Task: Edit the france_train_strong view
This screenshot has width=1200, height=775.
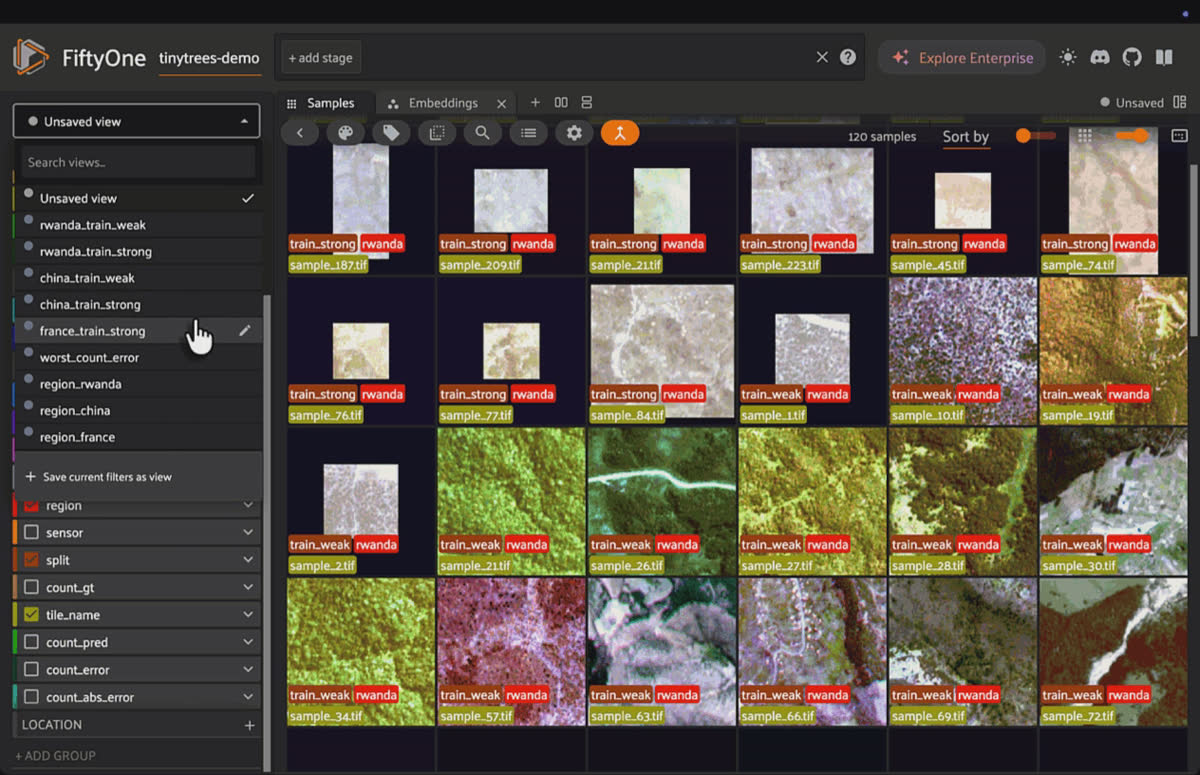Action: [x=245, y=330]
